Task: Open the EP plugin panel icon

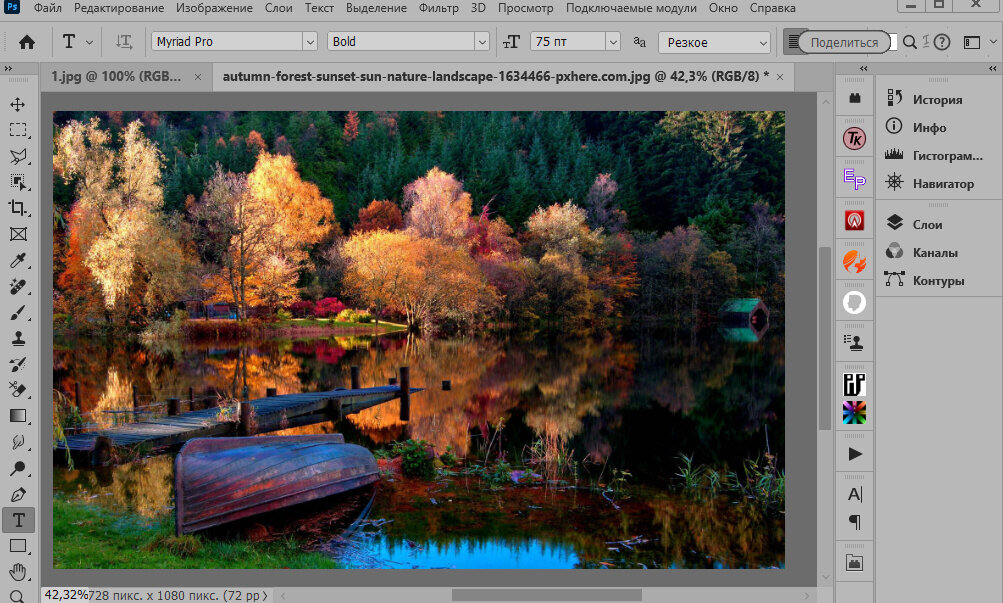Action: click(855, 179)
